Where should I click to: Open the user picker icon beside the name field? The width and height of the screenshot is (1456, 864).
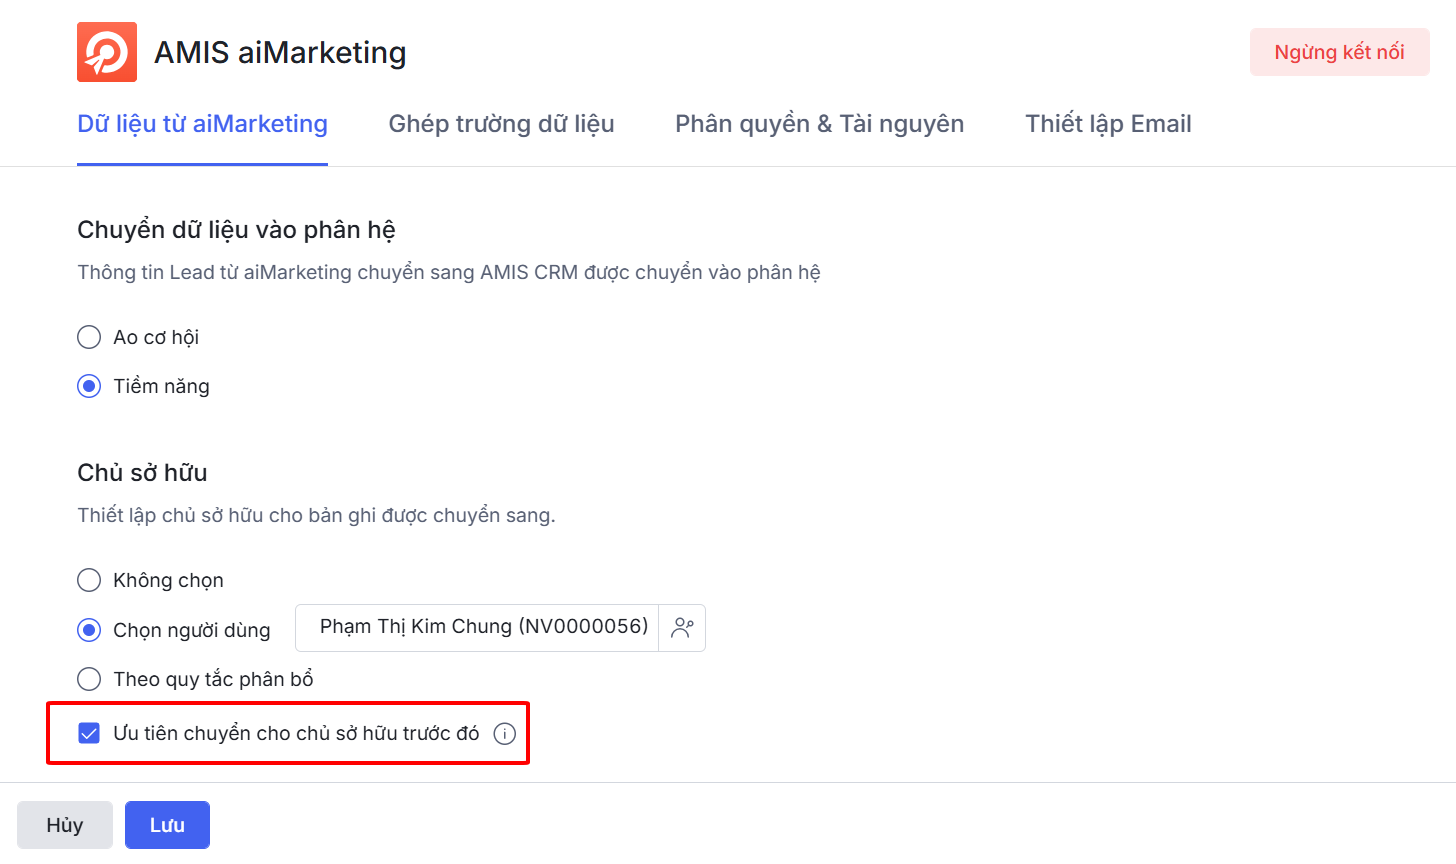pyautogui.click(x=682, y=628)
